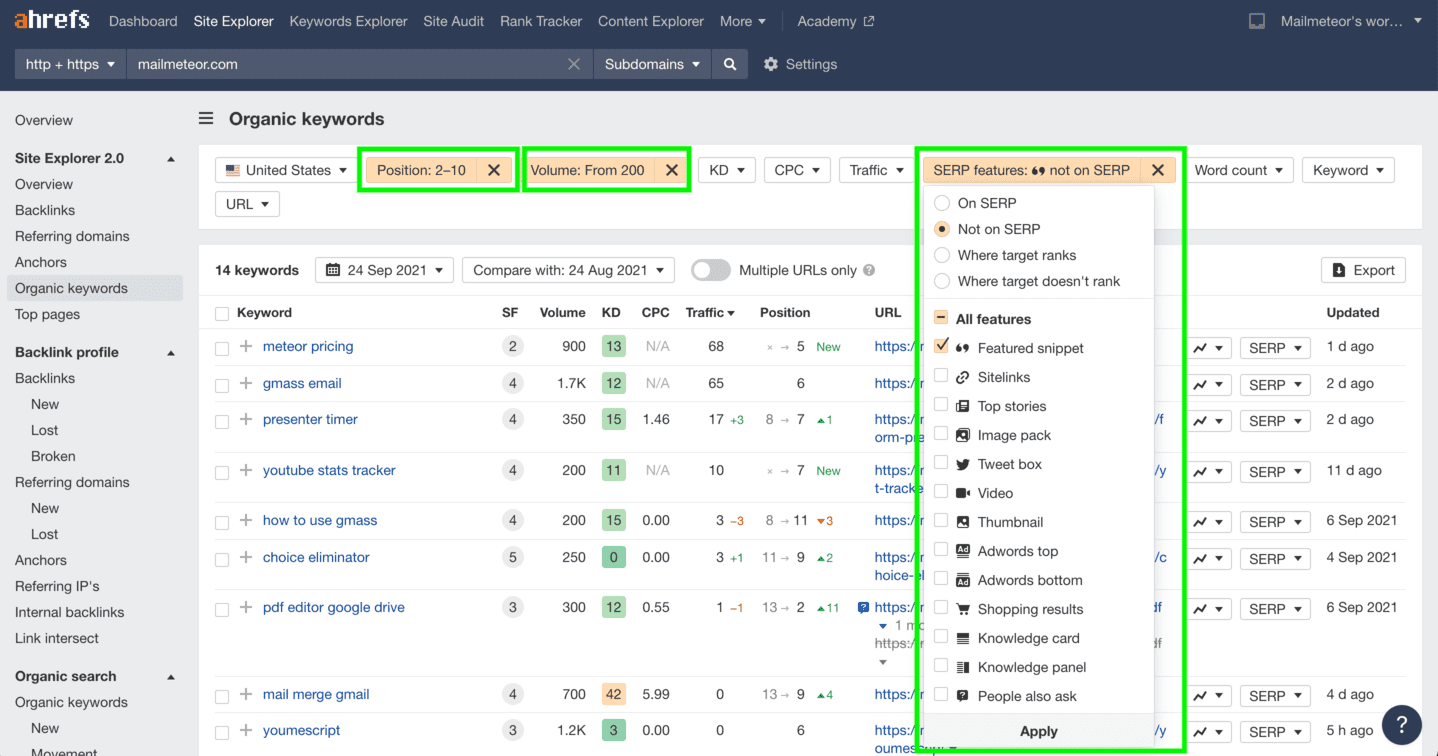The image size is (1438, 756).
Task: Open the trend chart for choice eliminator row
Action: pyautogui.click(x=1210, y=558)
